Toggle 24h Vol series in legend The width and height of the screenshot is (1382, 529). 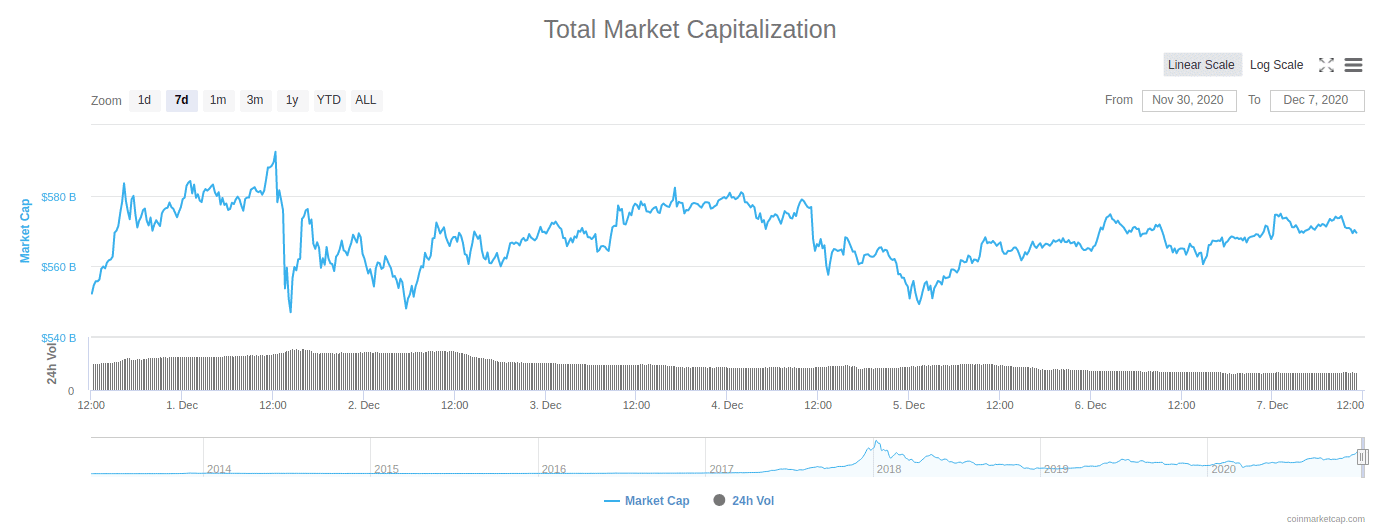[x=744, y=501]
